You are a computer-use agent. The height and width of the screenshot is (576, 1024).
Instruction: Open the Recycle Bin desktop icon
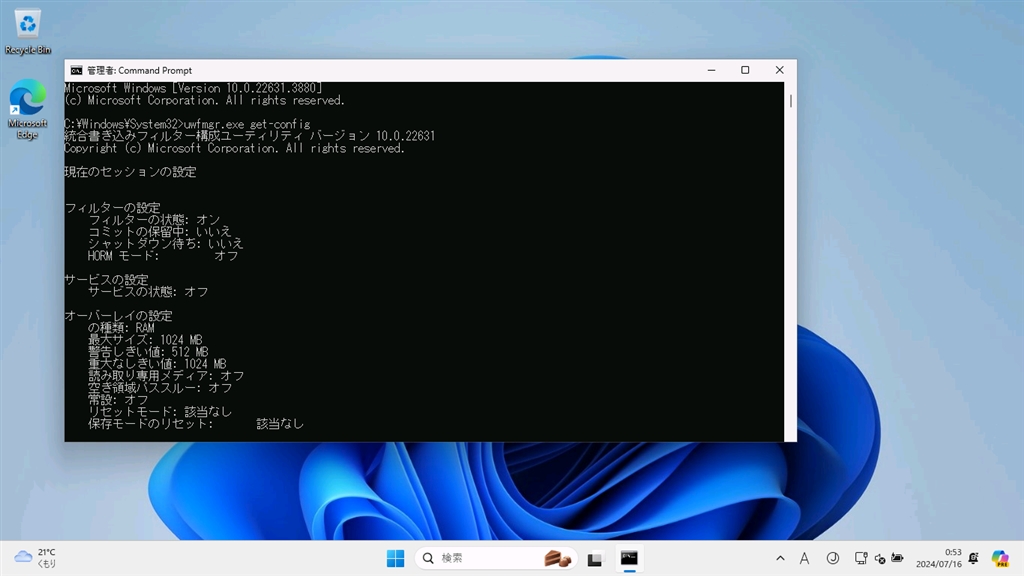tap(27, 31)
